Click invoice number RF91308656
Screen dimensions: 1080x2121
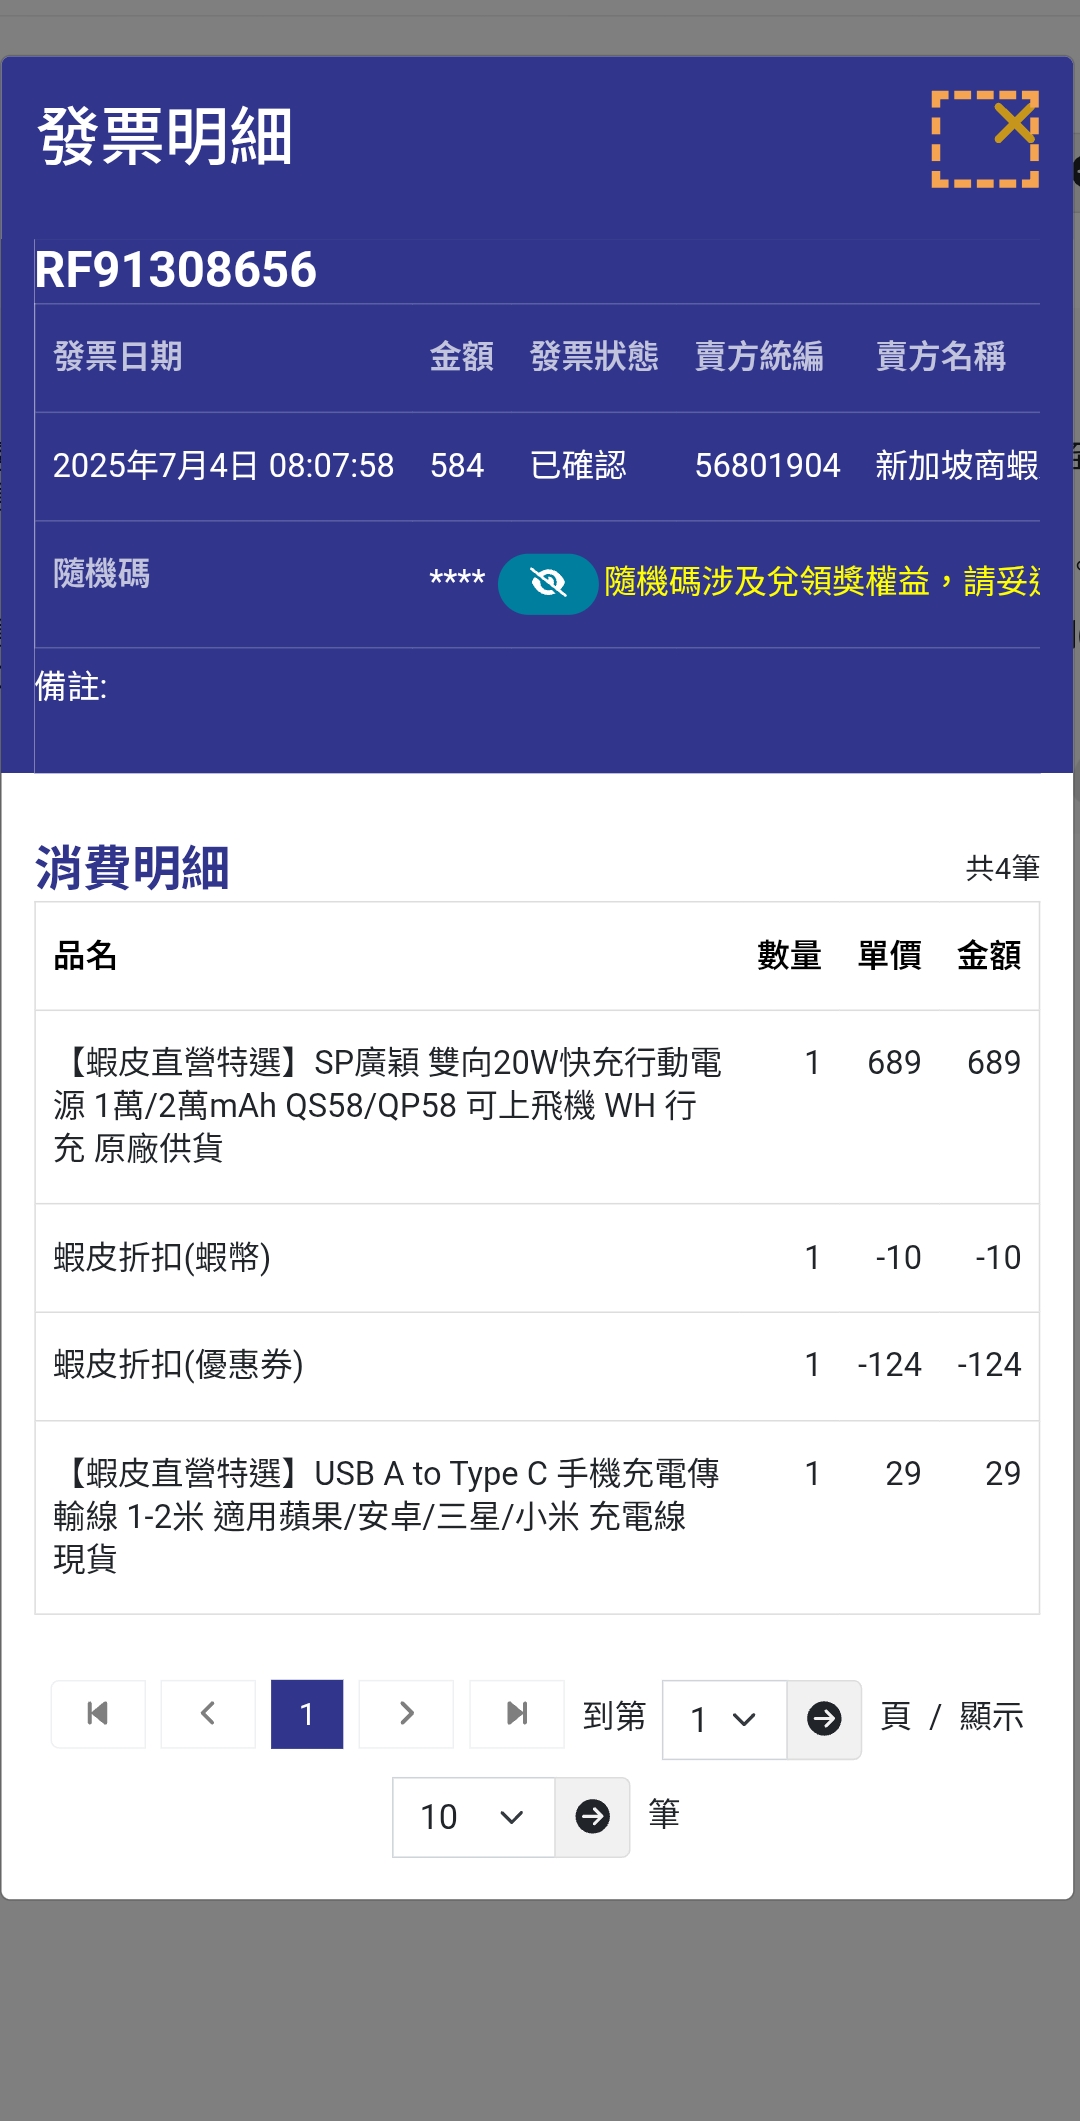pyautogui.click(x=176, y=270)
